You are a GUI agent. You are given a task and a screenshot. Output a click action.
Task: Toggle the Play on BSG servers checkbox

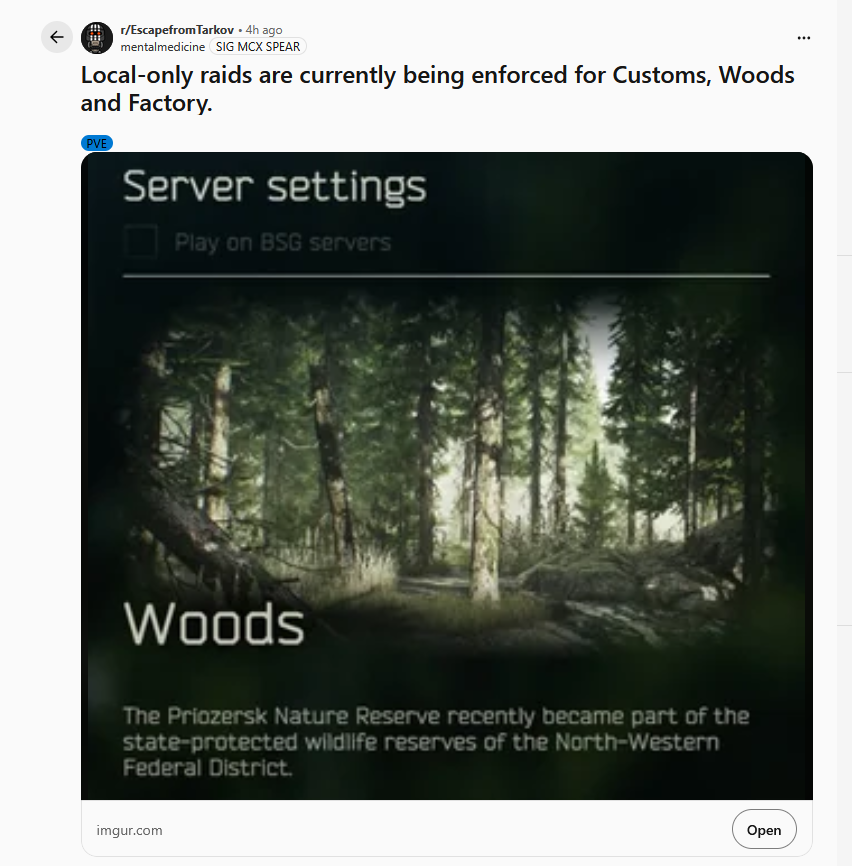tap(140, 241)
